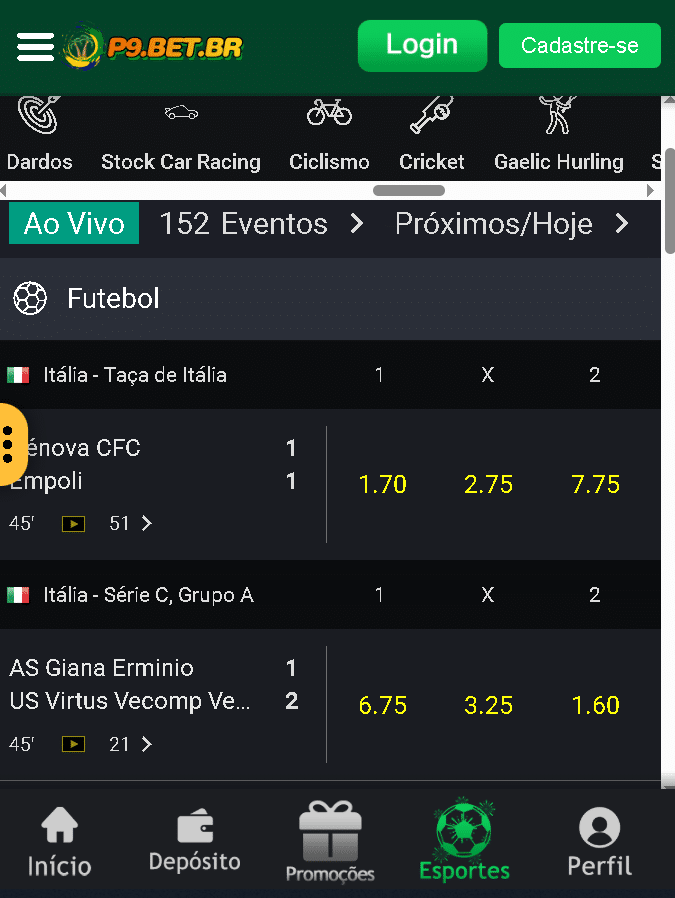Viewport: 675px width, 898px height.
Task: Click the Login button
Action: coord(422,46)
